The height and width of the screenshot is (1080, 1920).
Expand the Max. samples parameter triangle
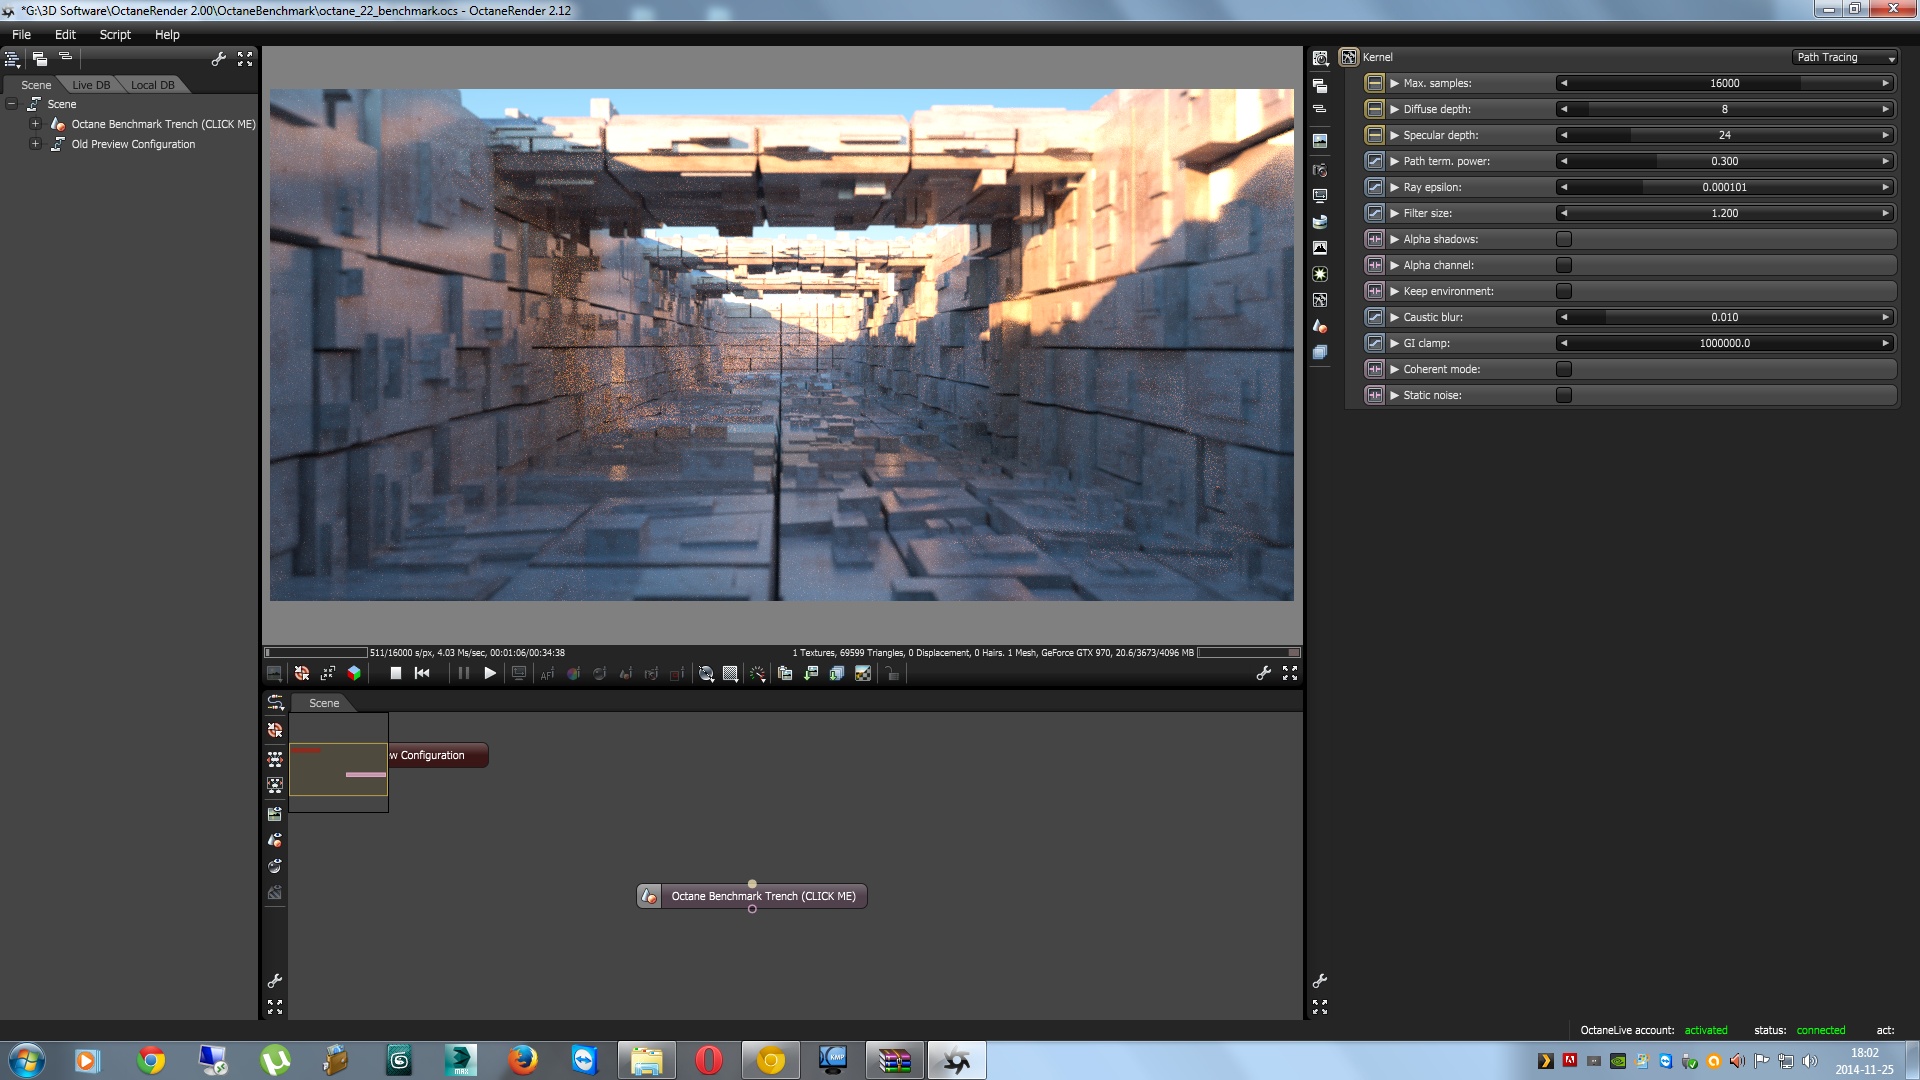point(1394,83)
